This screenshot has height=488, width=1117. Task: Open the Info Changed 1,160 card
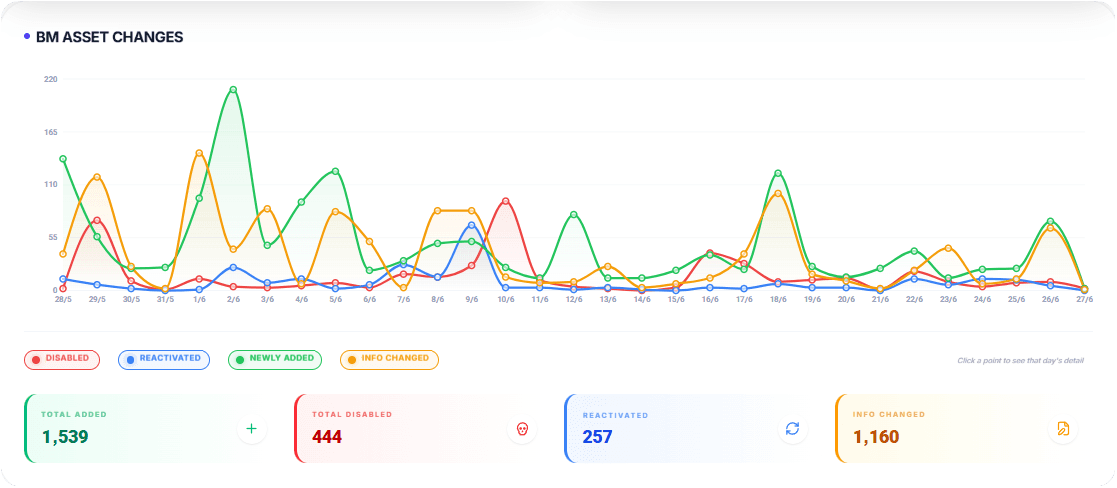(960, 429)
